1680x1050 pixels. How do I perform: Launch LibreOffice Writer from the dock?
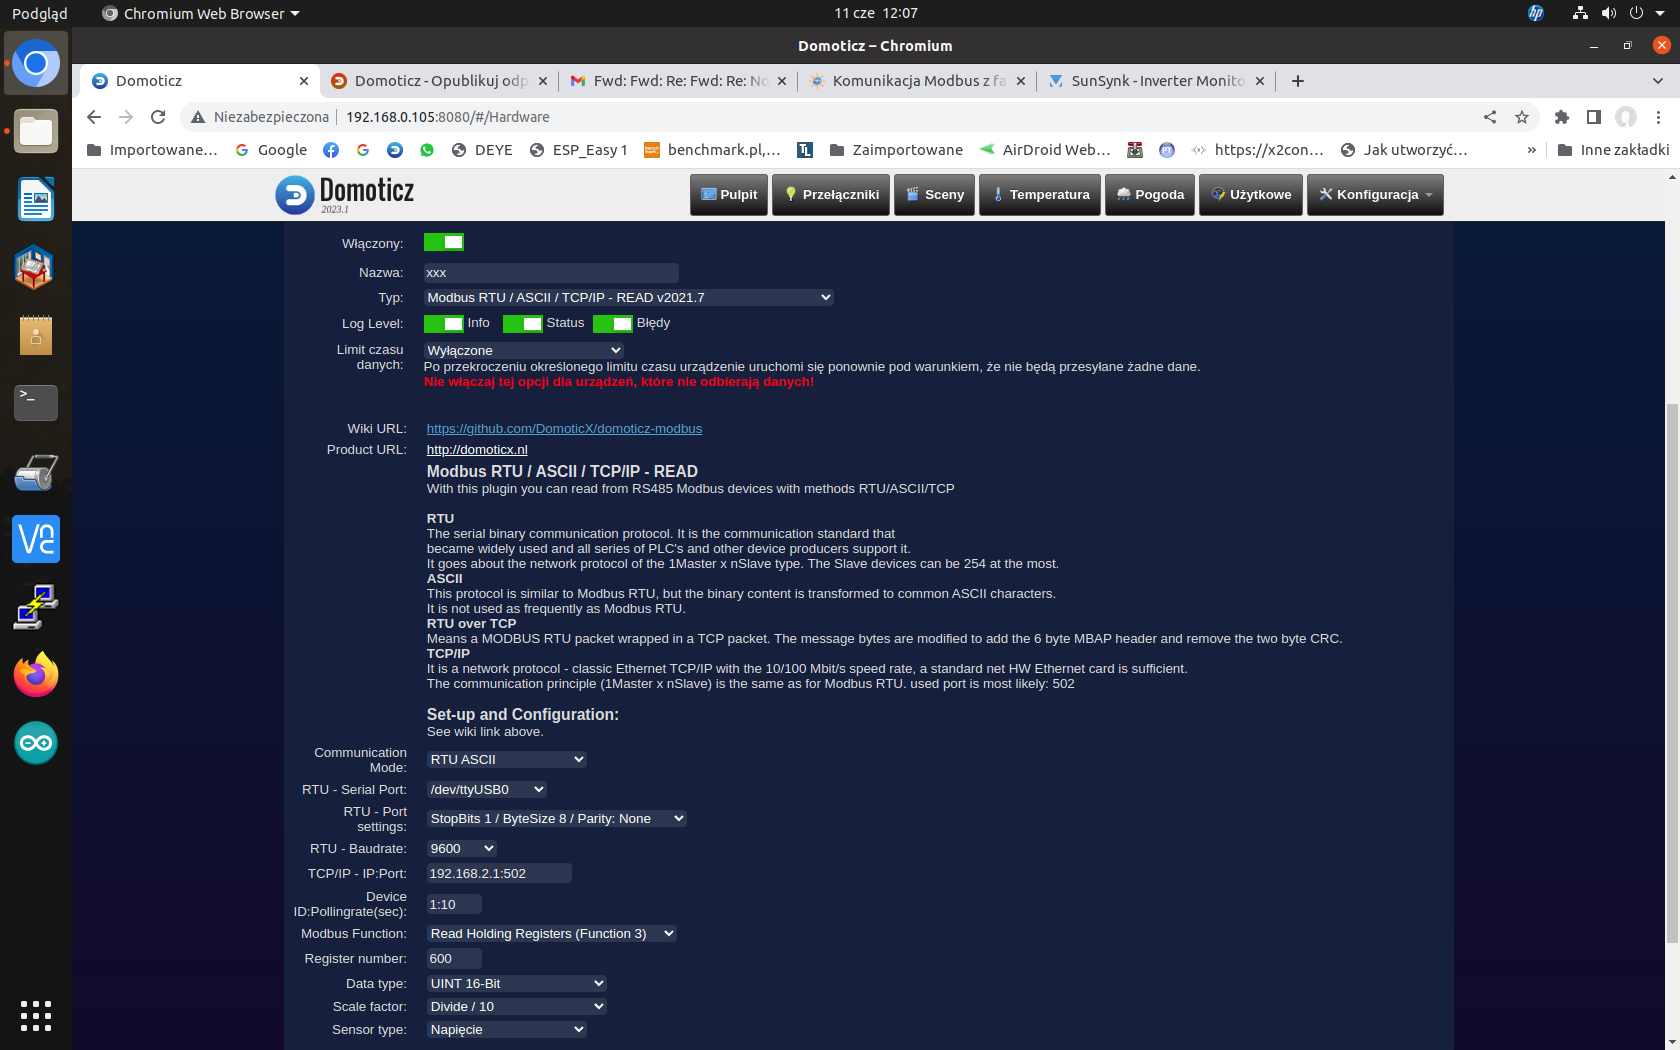36,199
